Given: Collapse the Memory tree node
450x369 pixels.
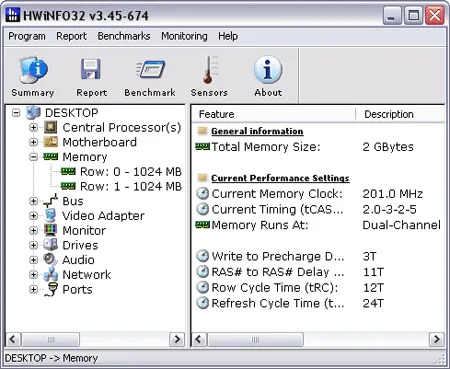Looking at the screenshot, I should [x=33, y=157].
